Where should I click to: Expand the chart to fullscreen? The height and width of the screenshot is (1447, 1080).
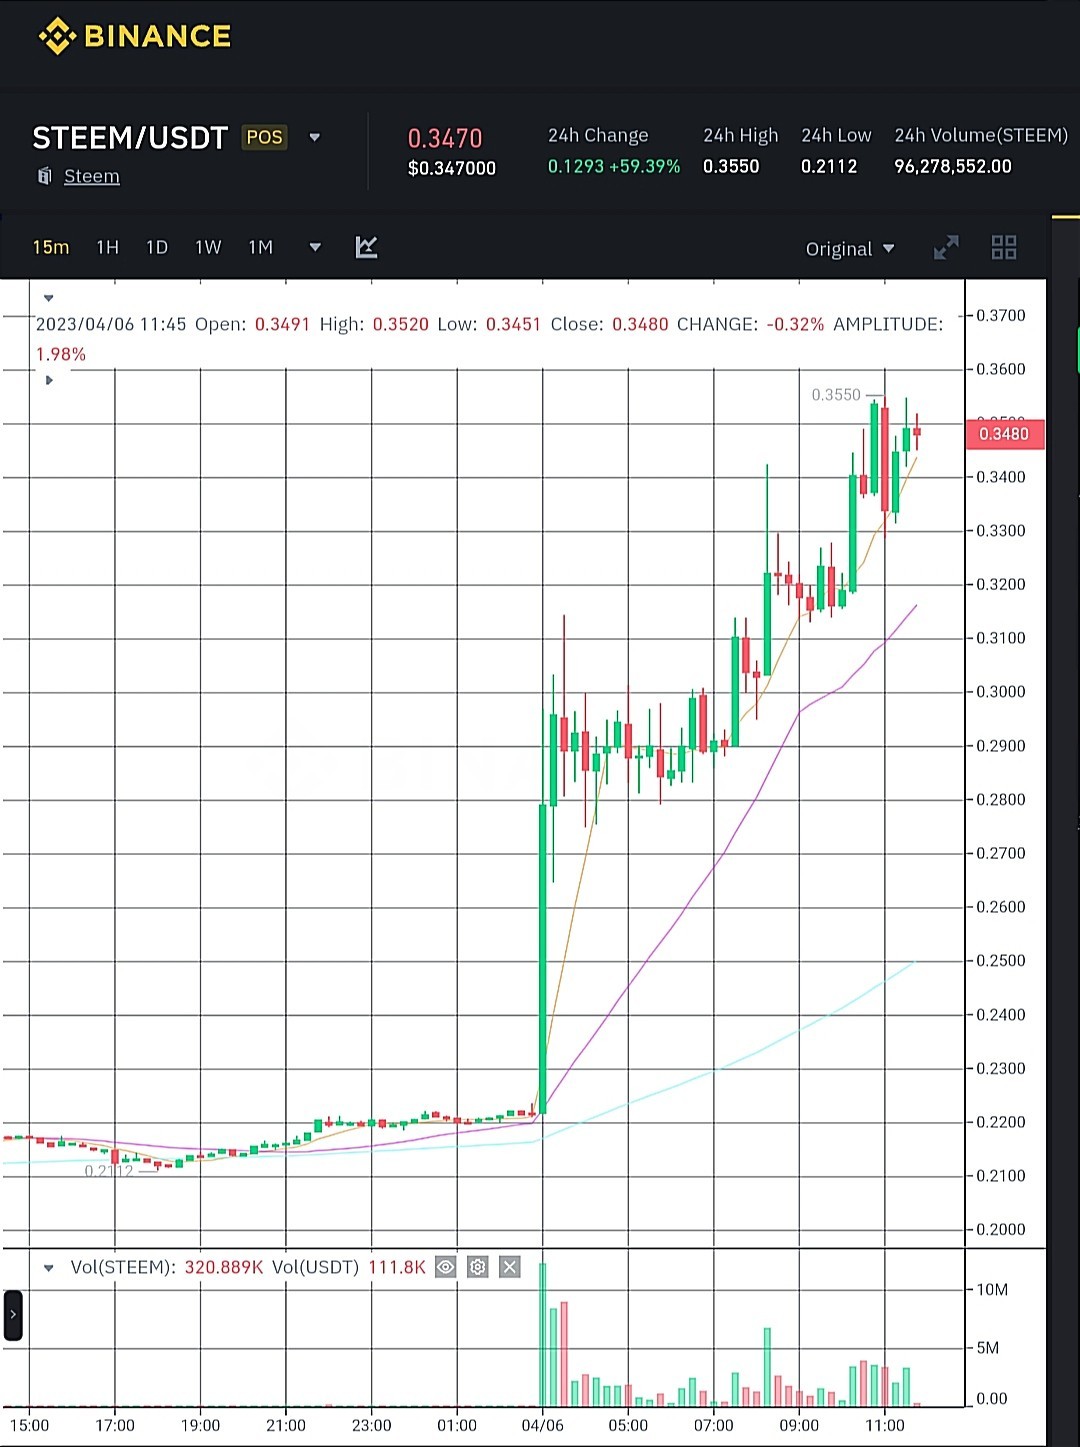point(946,247)
